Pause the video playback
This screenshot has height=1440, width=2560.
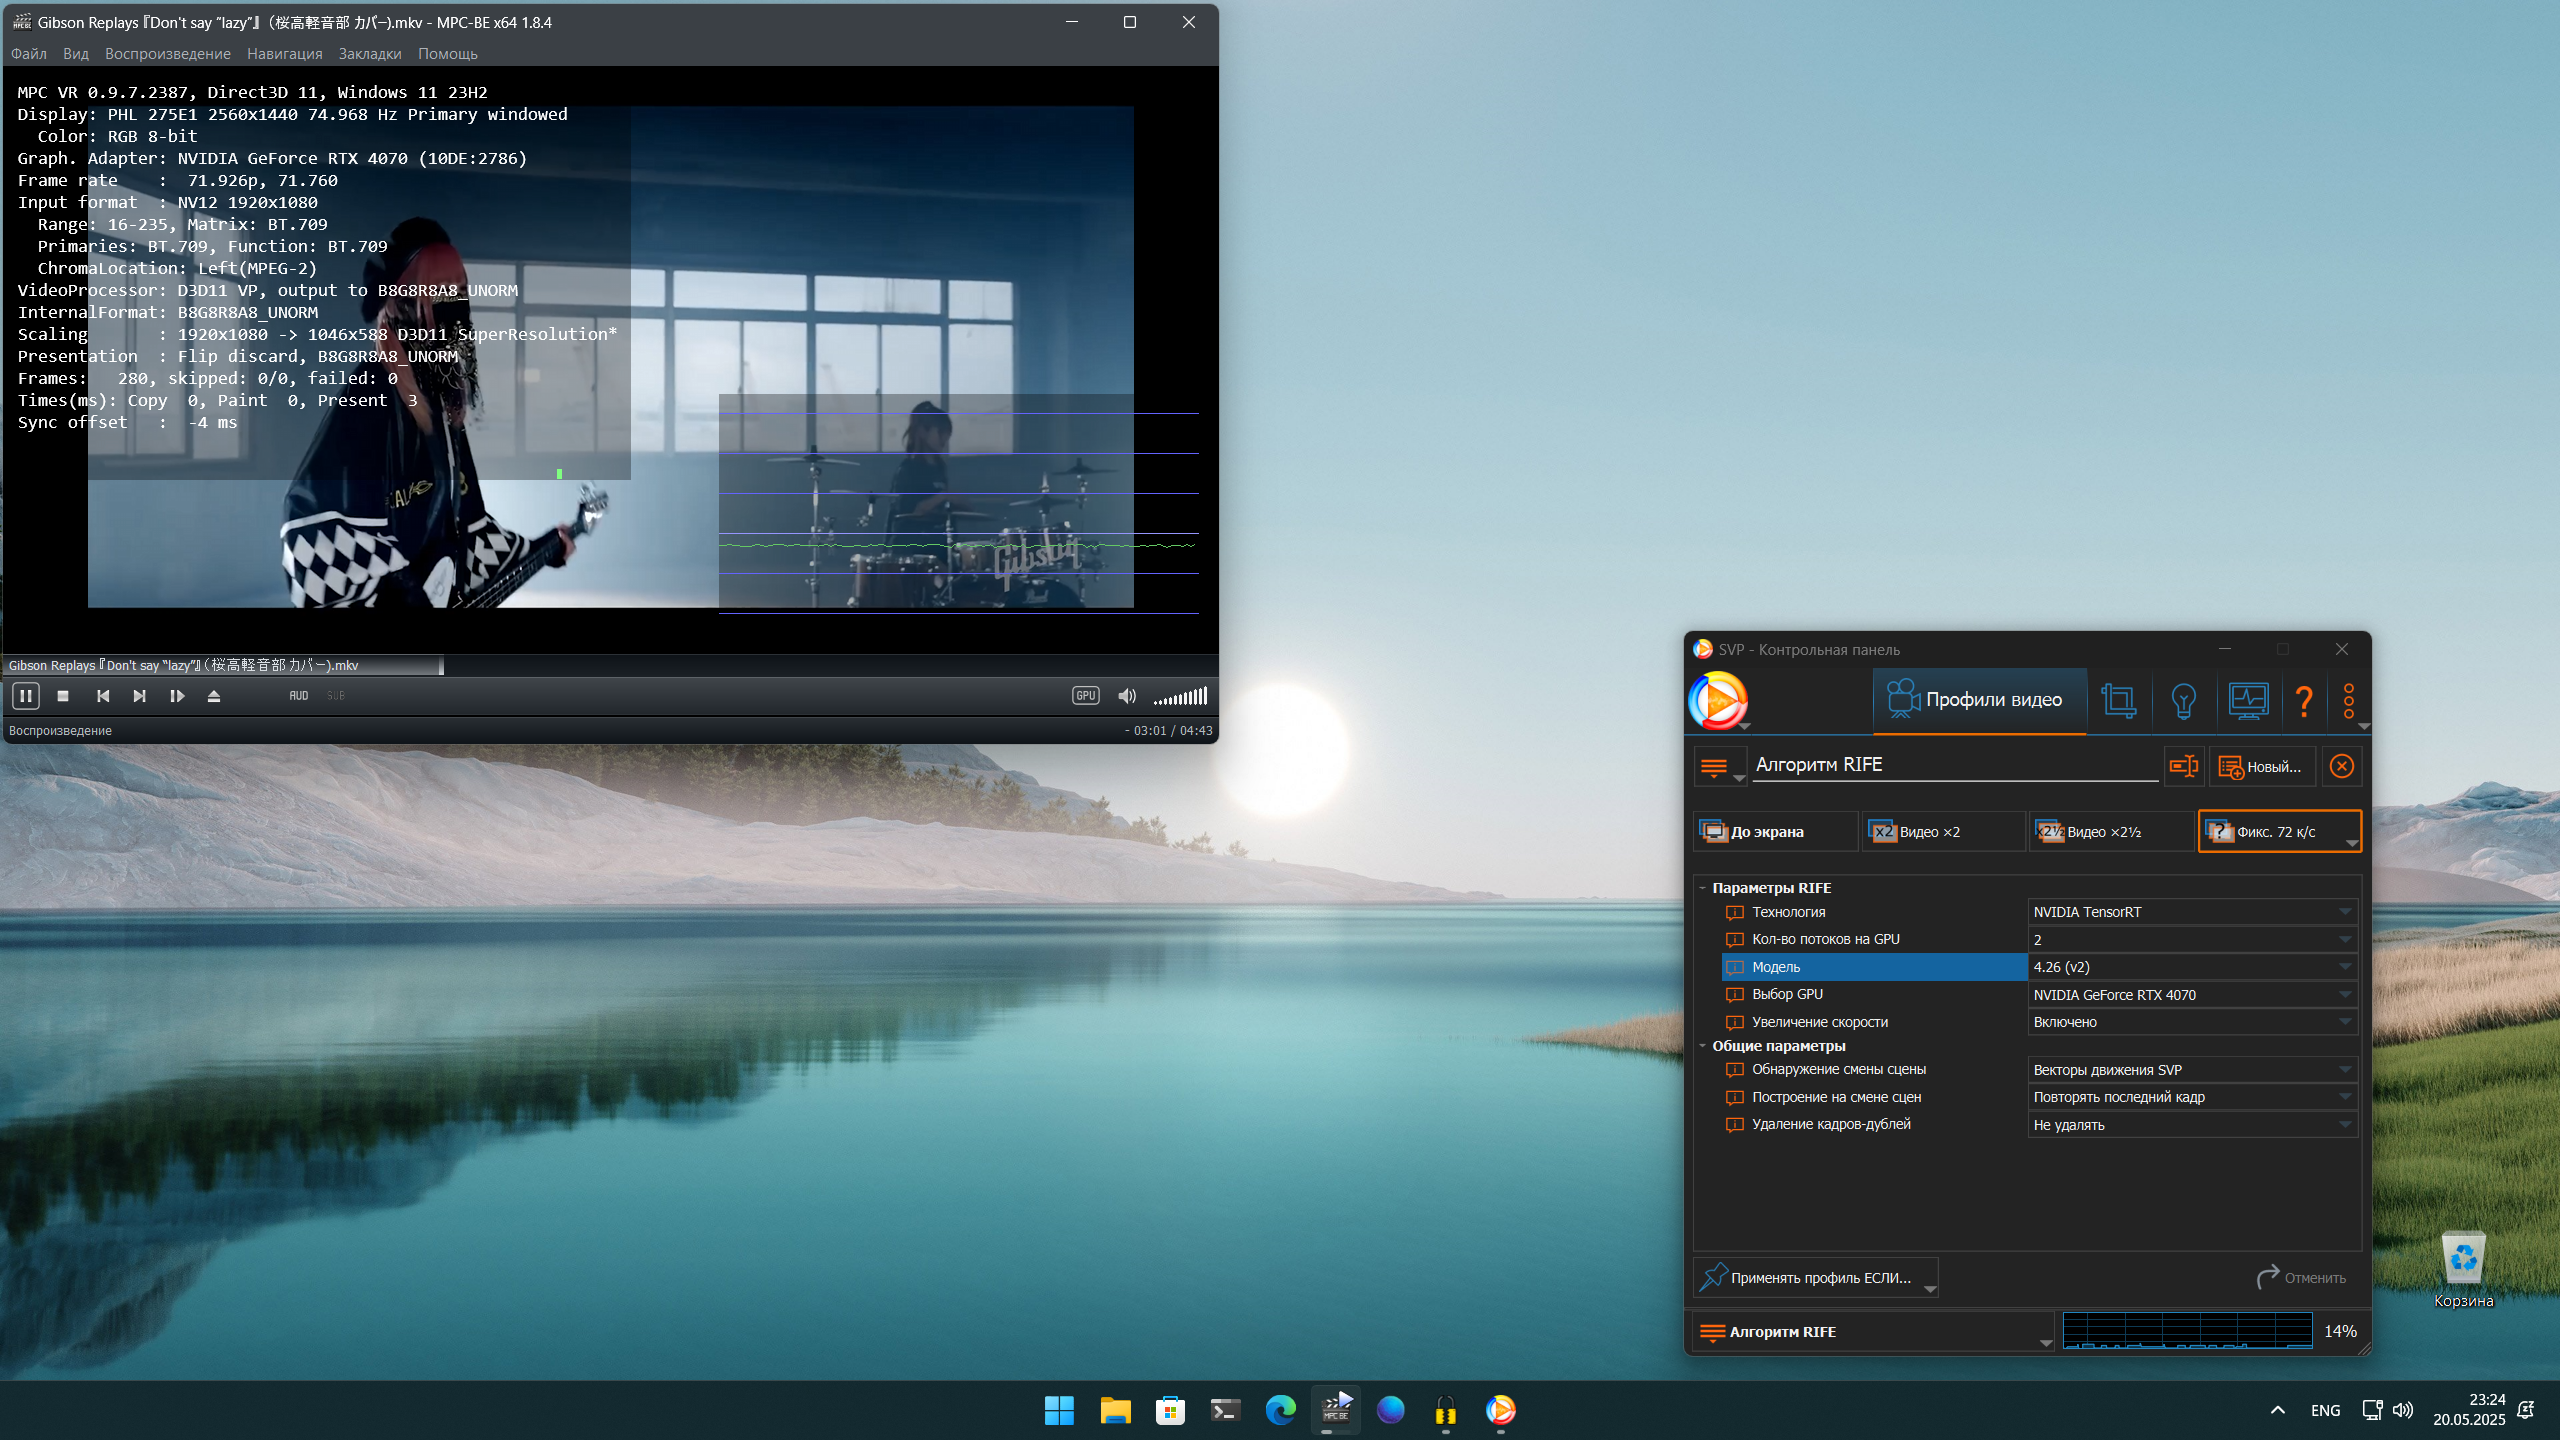tap(25, 696)
